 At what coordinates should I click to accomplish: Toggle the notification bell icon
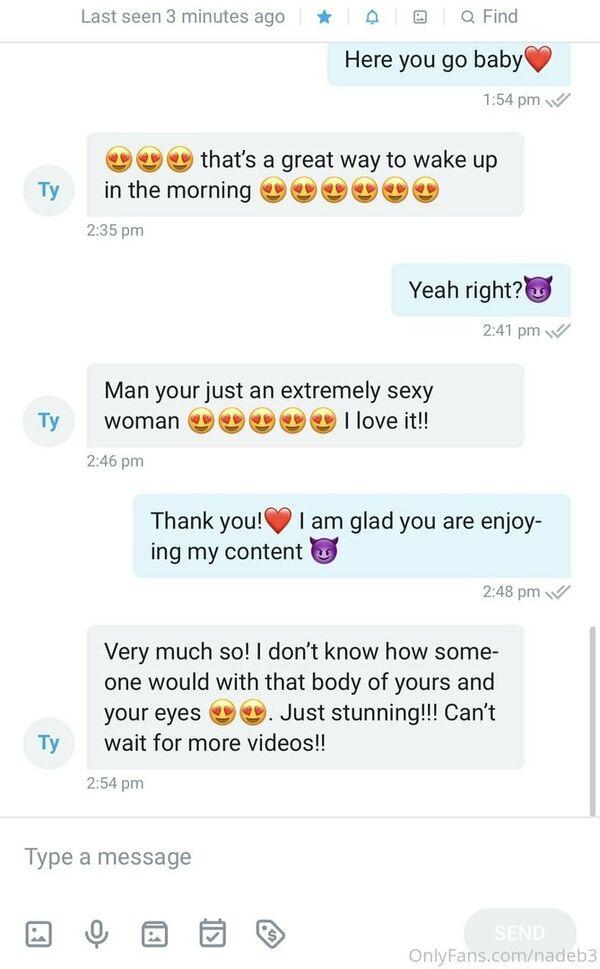pyautogui.click(x=372, y=17)
